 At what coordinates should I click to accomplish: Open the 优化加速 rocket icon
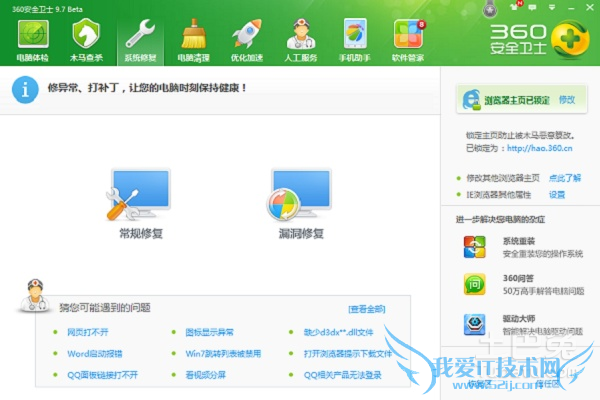pos(247,41)
